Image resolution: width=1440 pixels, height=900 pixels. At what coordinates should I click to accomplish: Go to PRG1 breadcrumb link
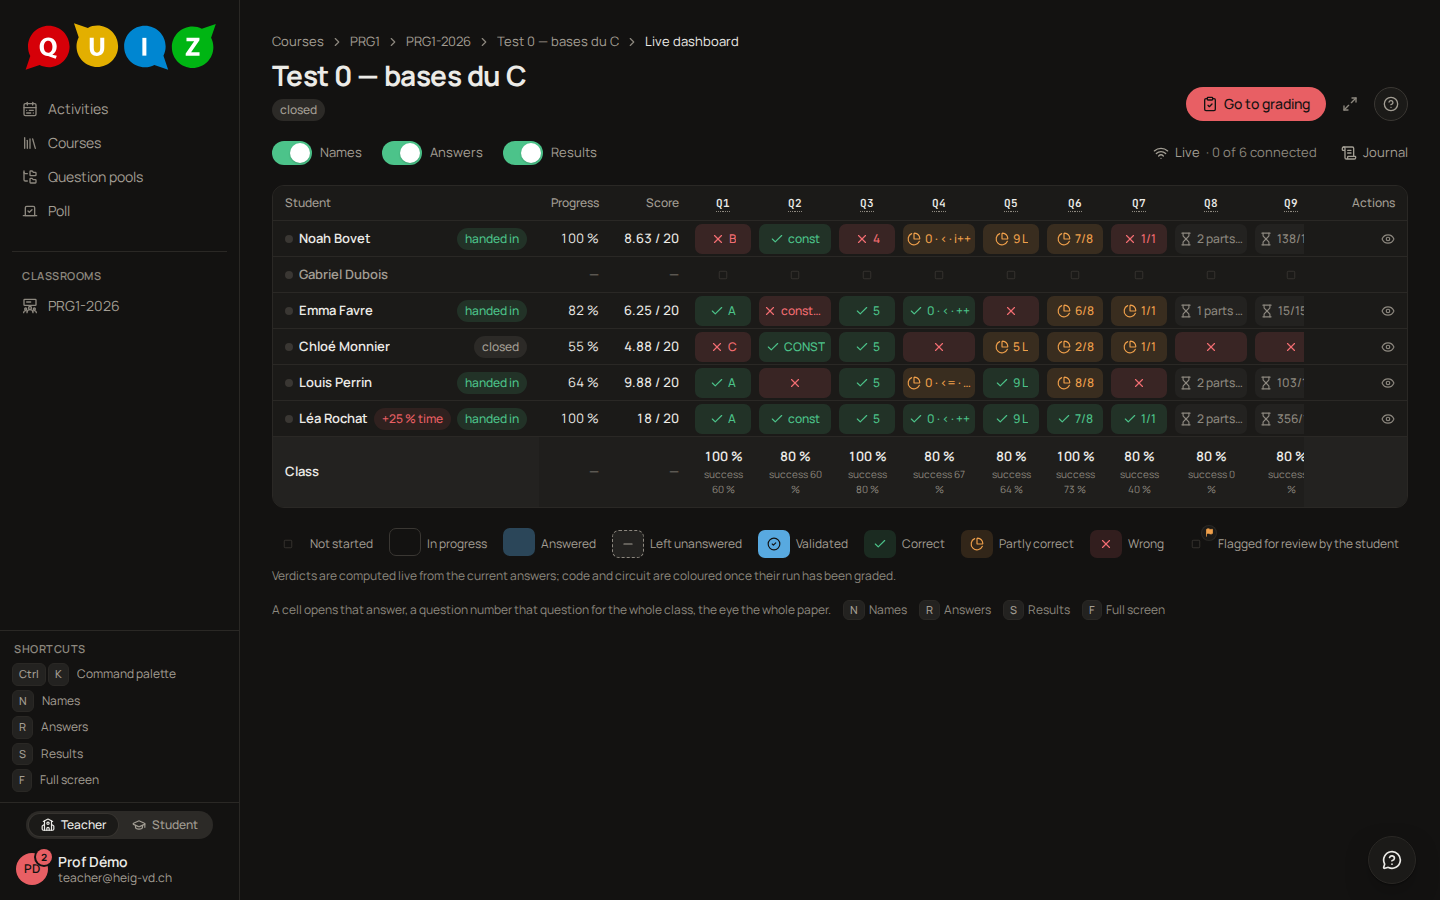click(365, 42)
